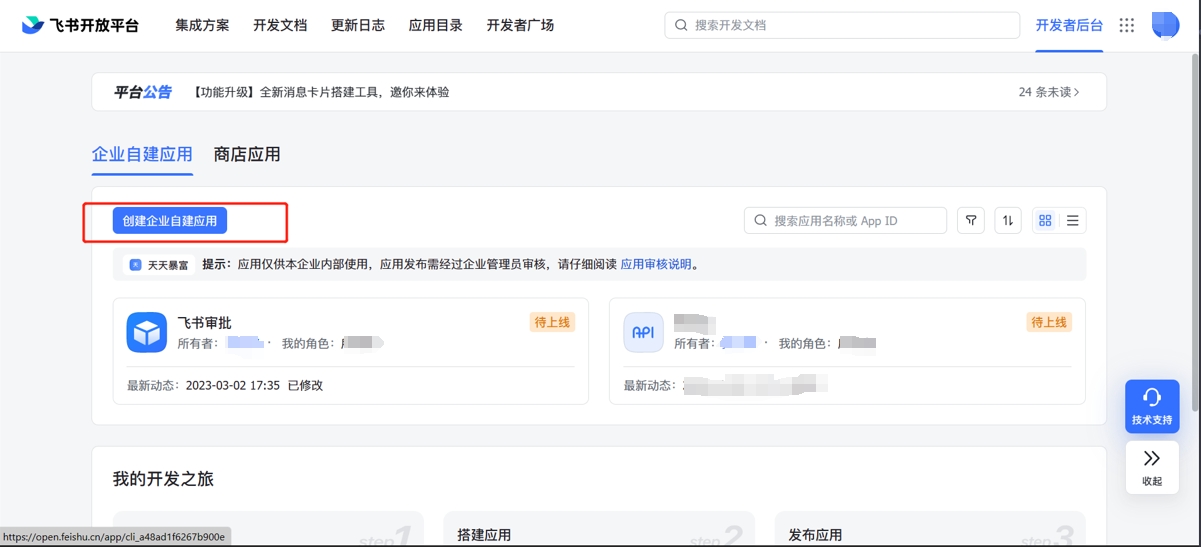Click the filter funnel icon
Viewport: 1201px width, 547px height.
pos(971,220)
